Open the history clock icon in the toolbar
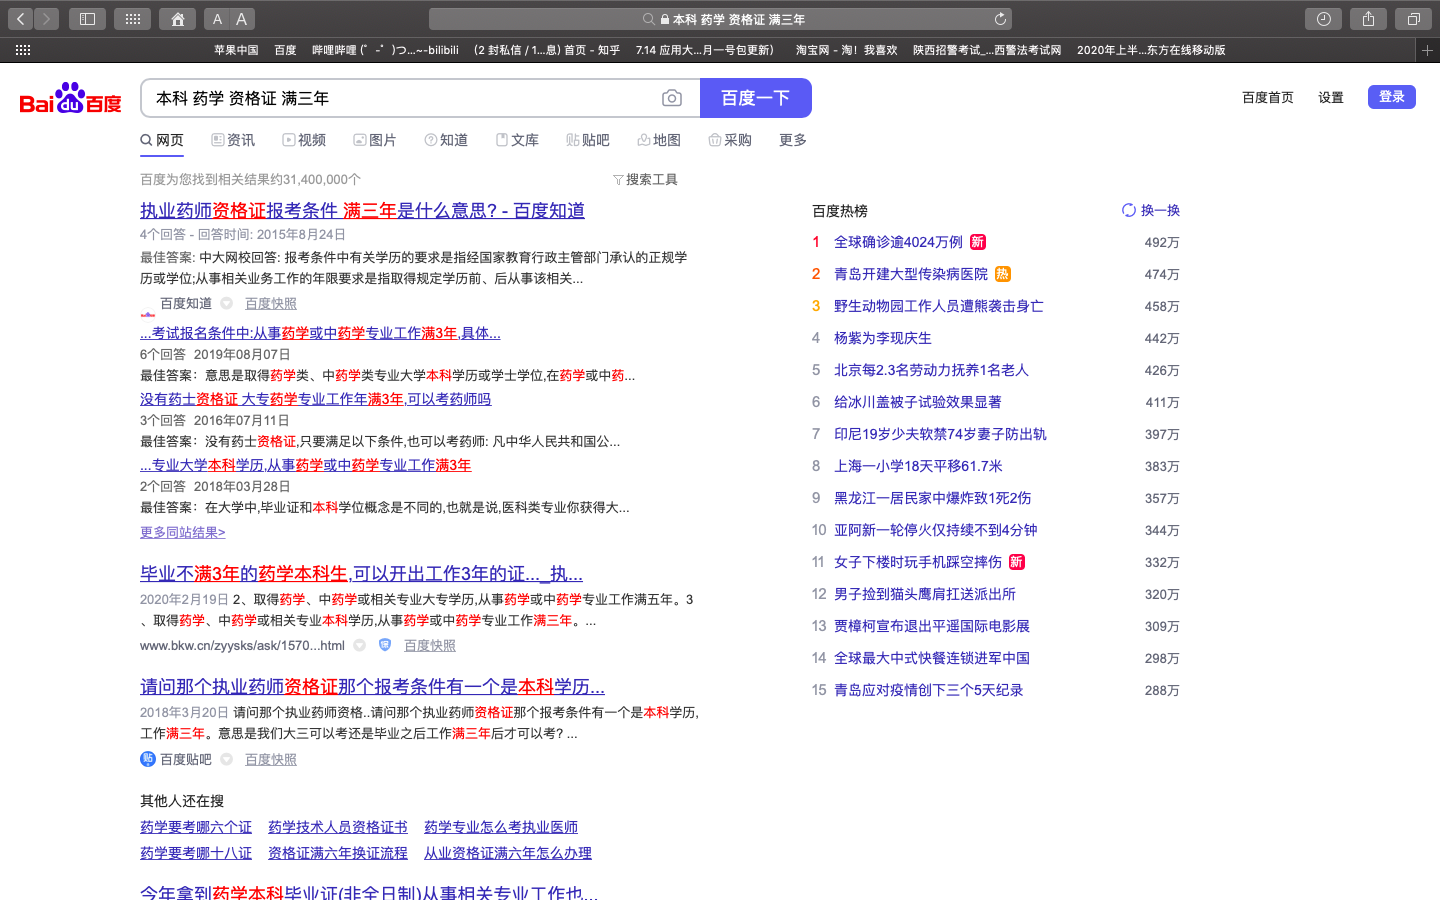Viewport: 1440px width, 900px height. click(x=1324, y=19)
